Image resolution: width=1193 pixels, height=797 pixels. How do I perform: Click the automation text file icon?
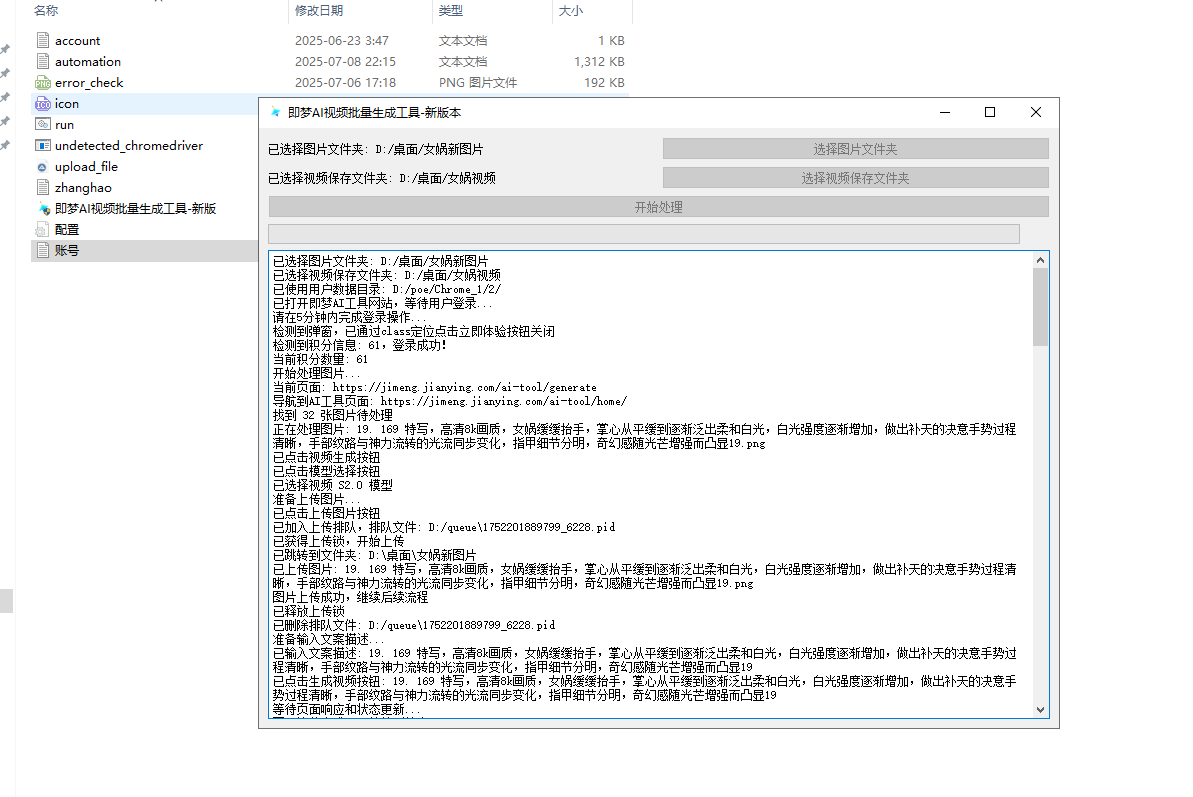[x=43, y=62]
